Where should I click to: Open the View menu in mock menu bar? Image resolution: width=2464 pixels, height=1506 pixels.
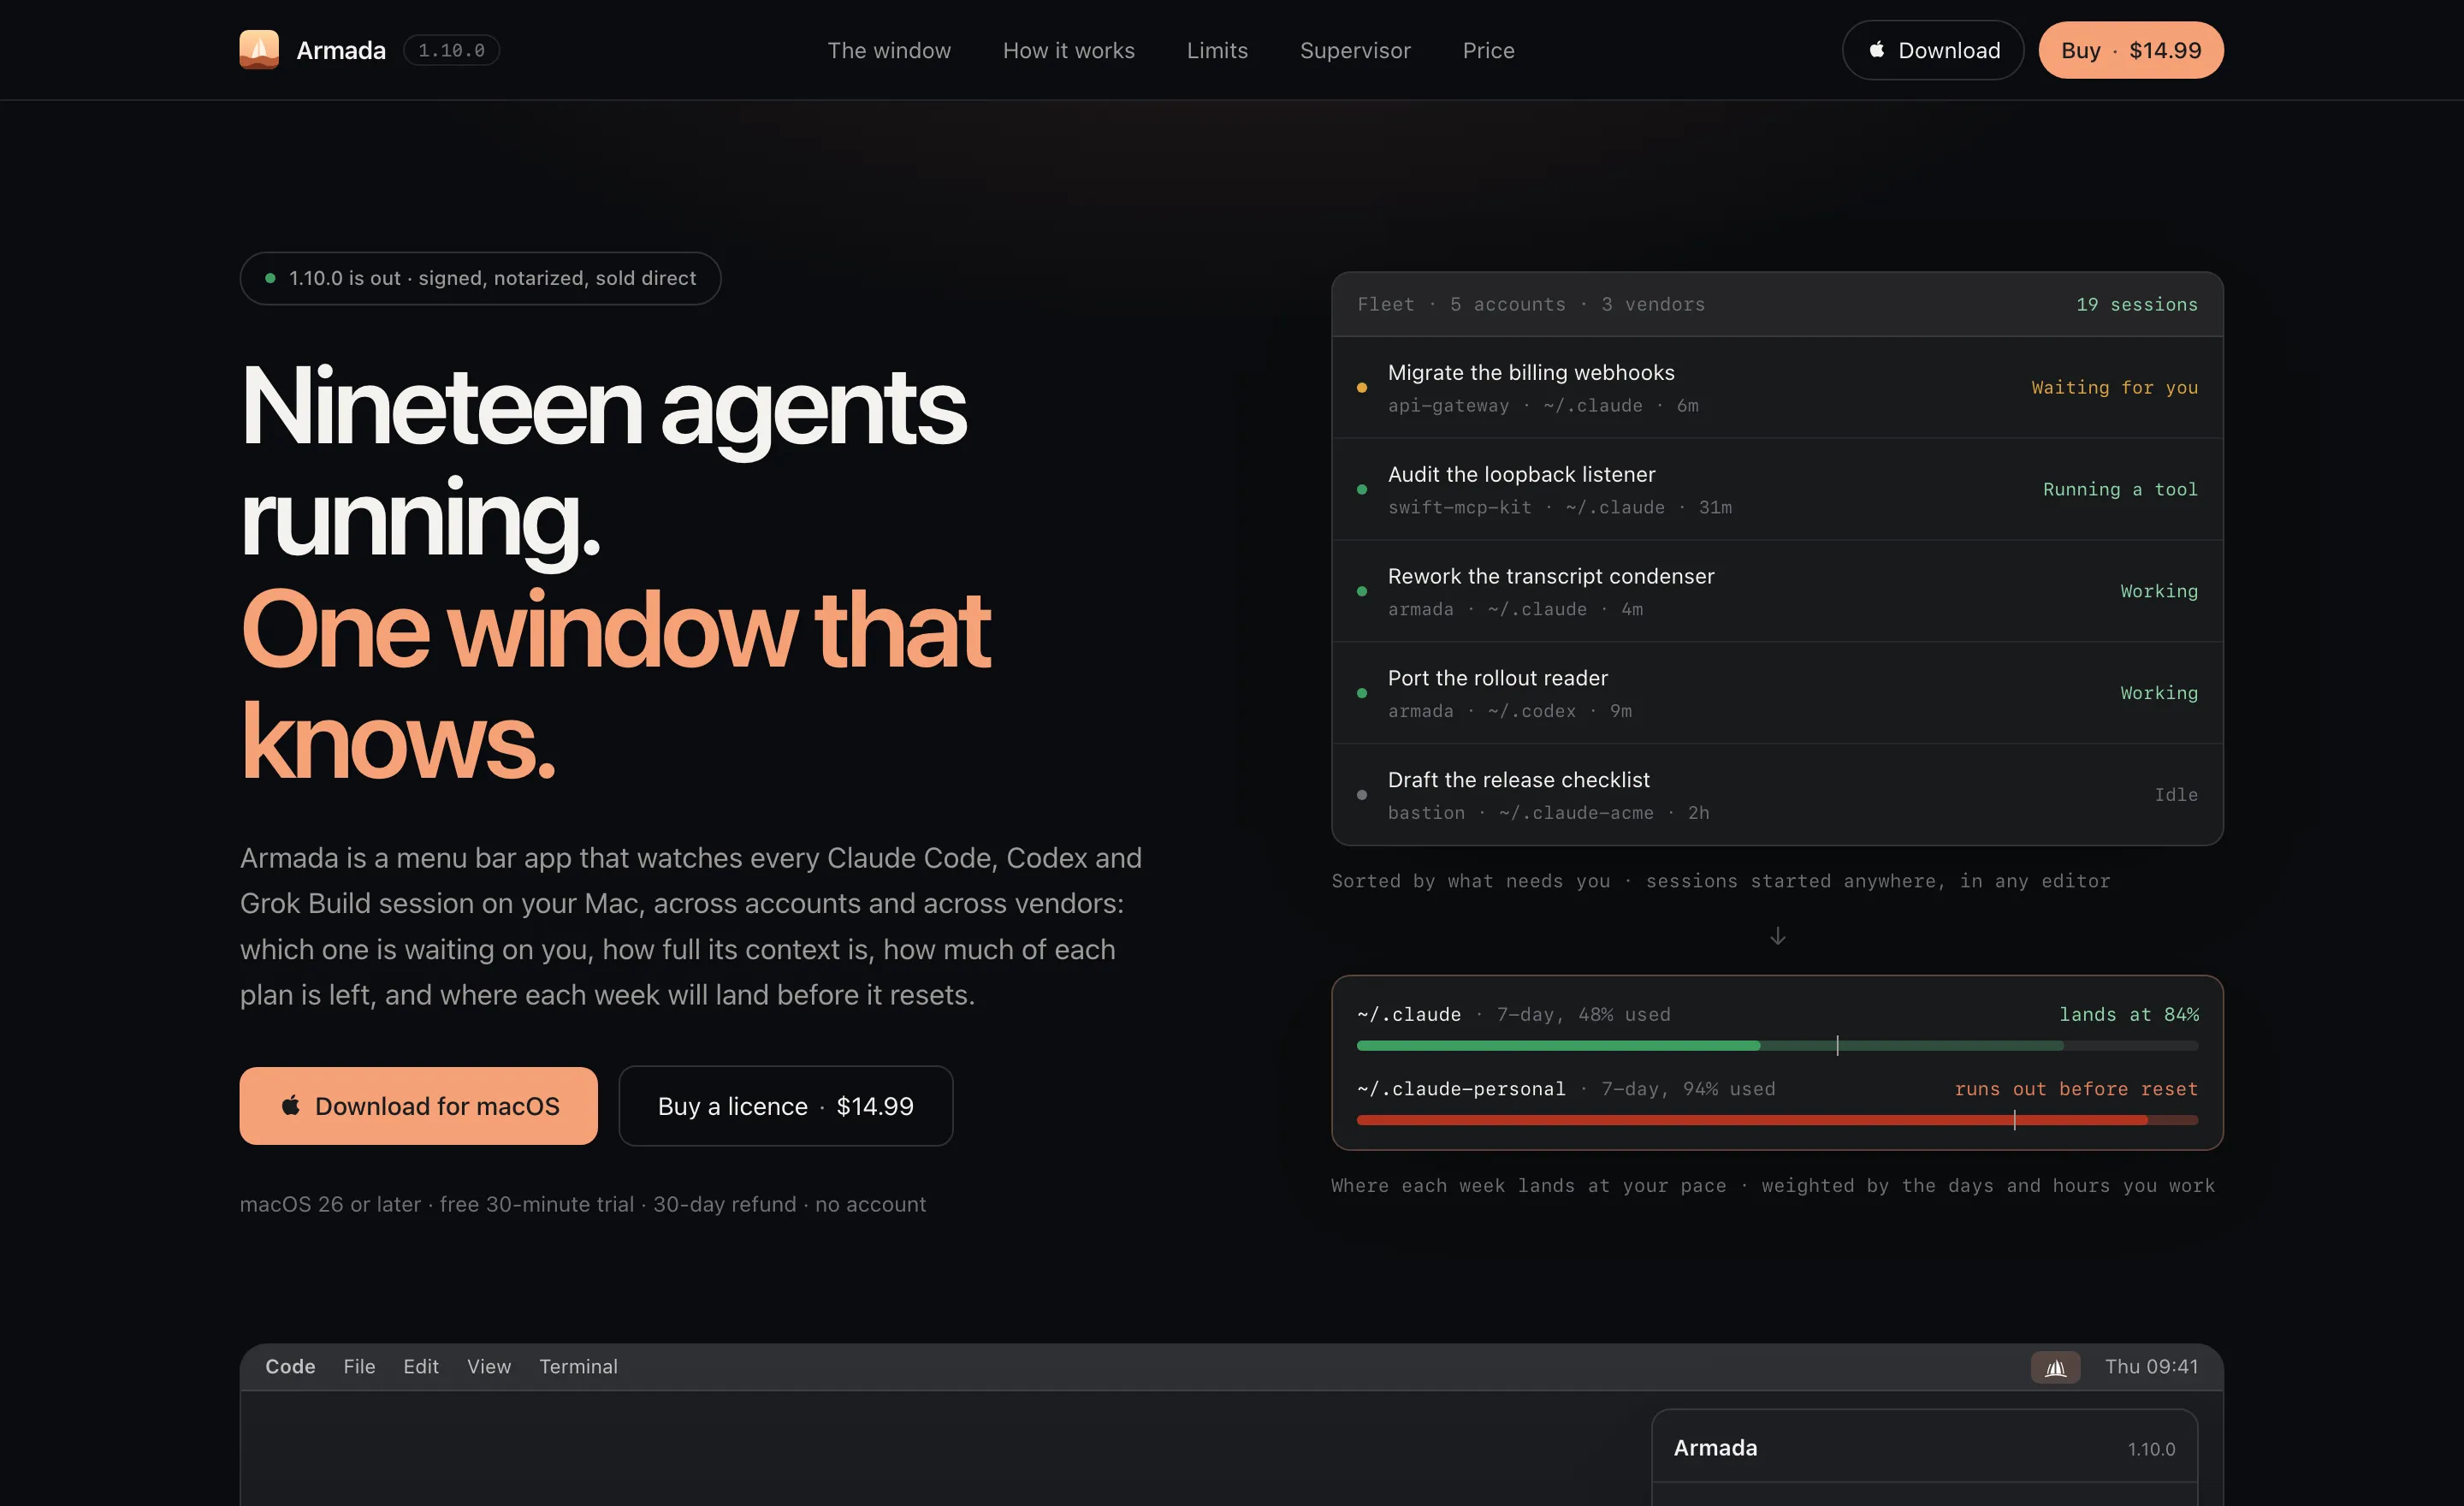pyautogui.click(x=489, y=1367)
